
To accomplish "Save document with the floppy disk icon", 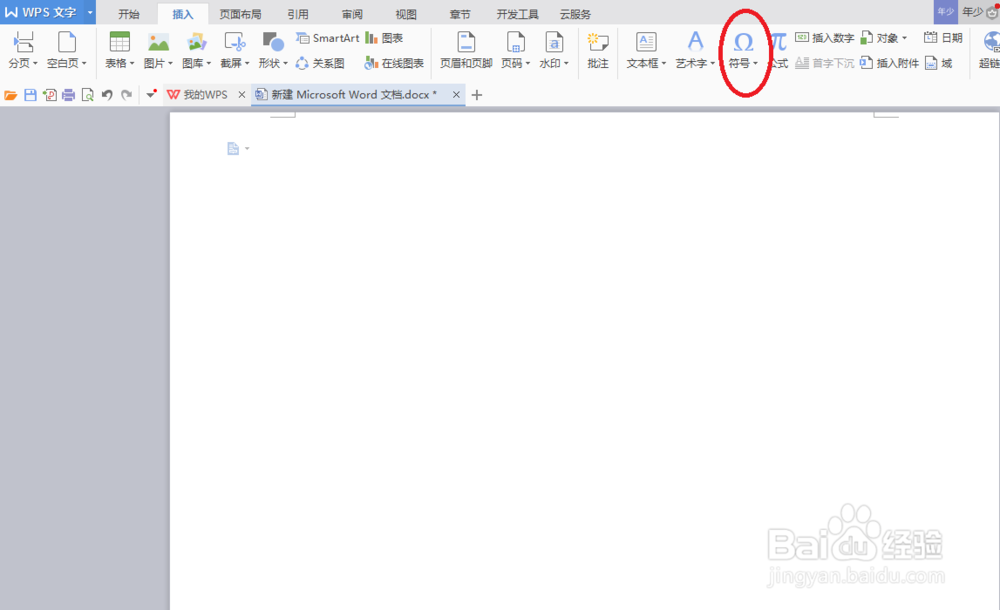I will point(30,95).
